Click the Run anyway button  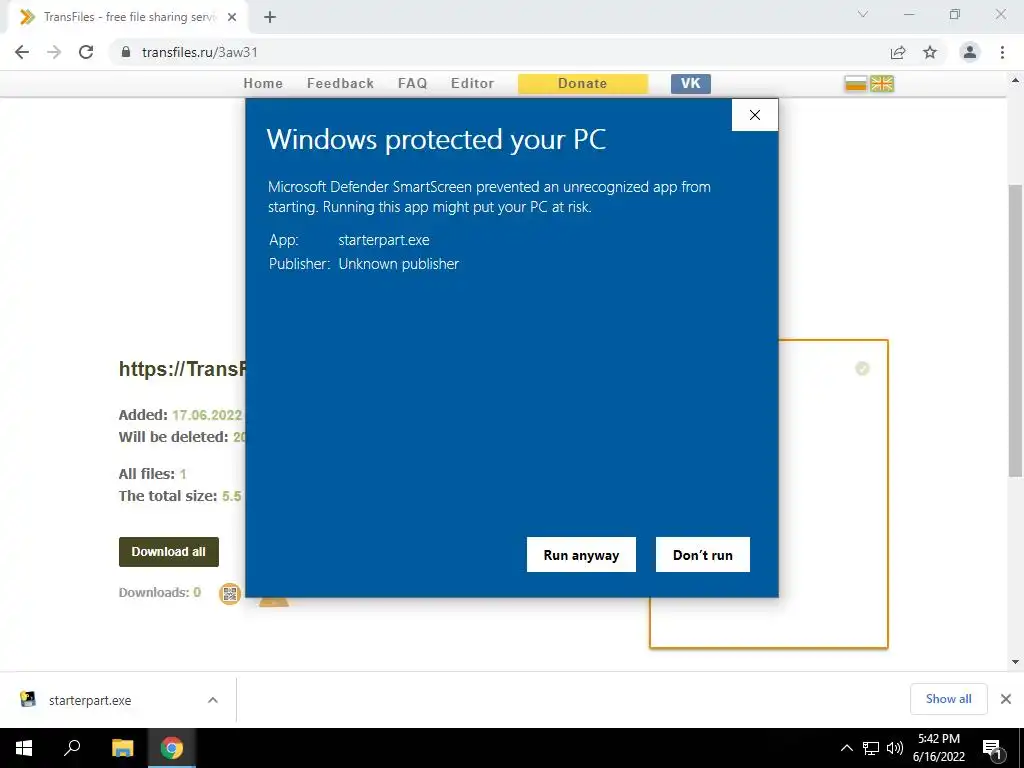click(581, 554)
